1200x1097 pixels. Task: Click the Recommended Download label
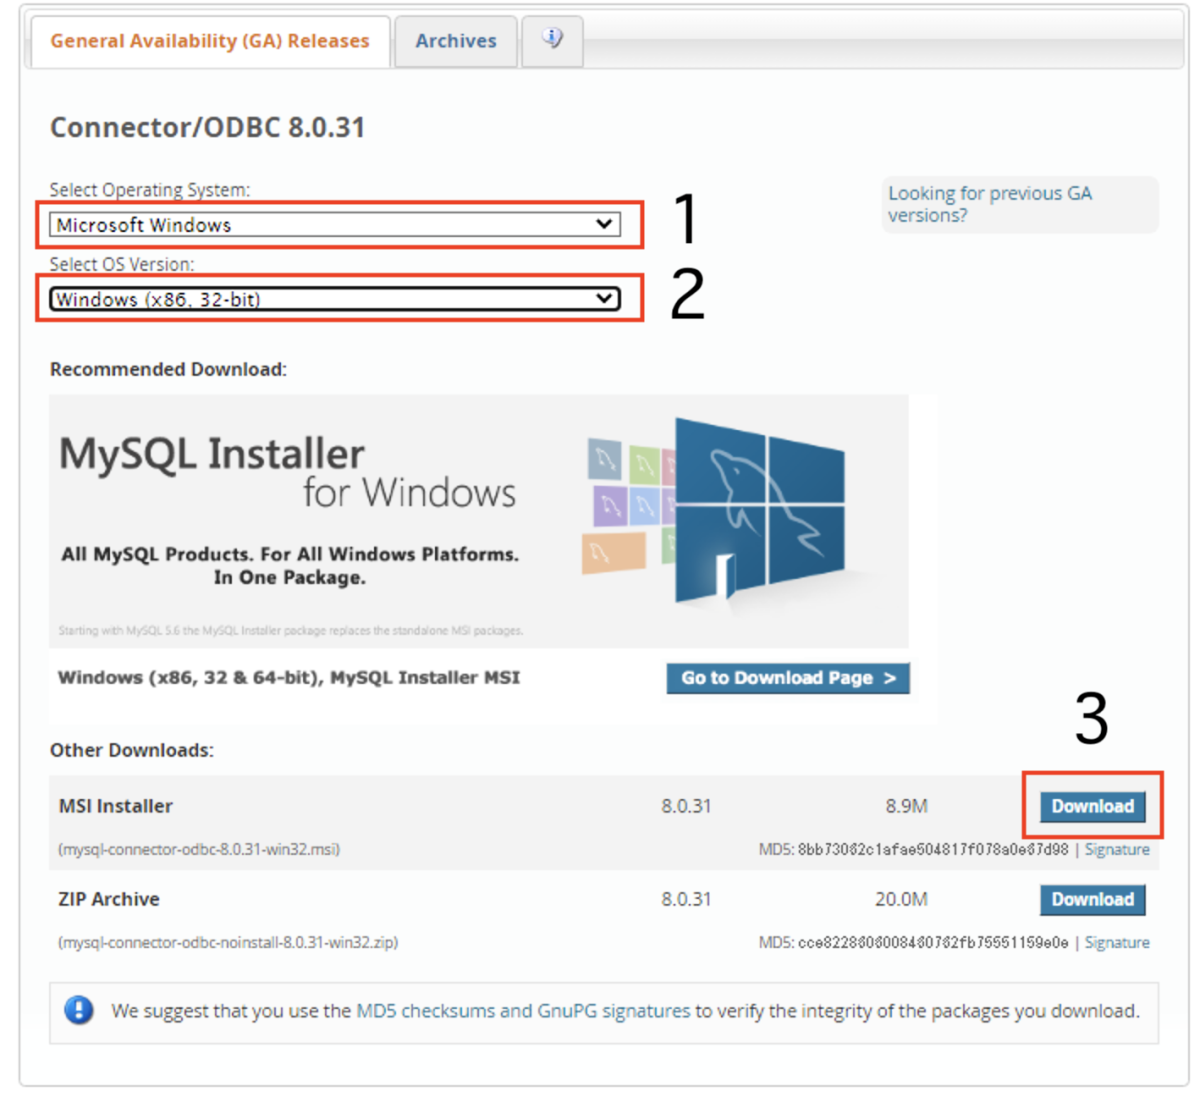coord(168,369)
